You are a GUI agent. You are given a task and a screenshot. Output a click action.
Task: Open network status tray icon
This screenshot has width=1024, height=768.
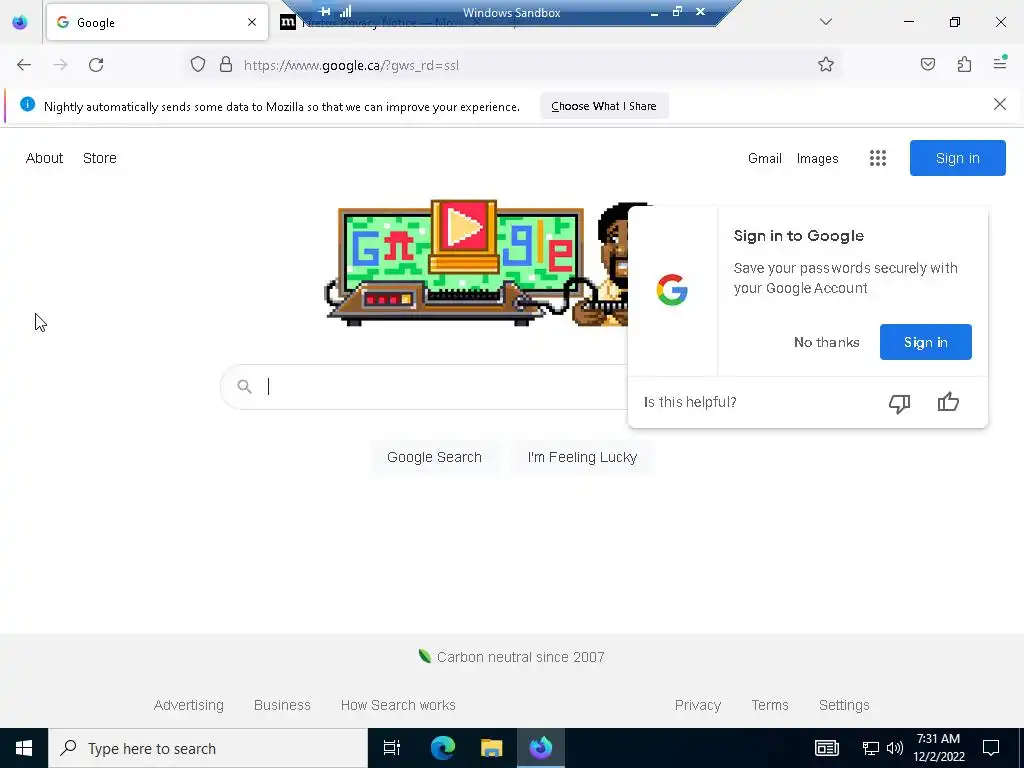coord(871,748)
